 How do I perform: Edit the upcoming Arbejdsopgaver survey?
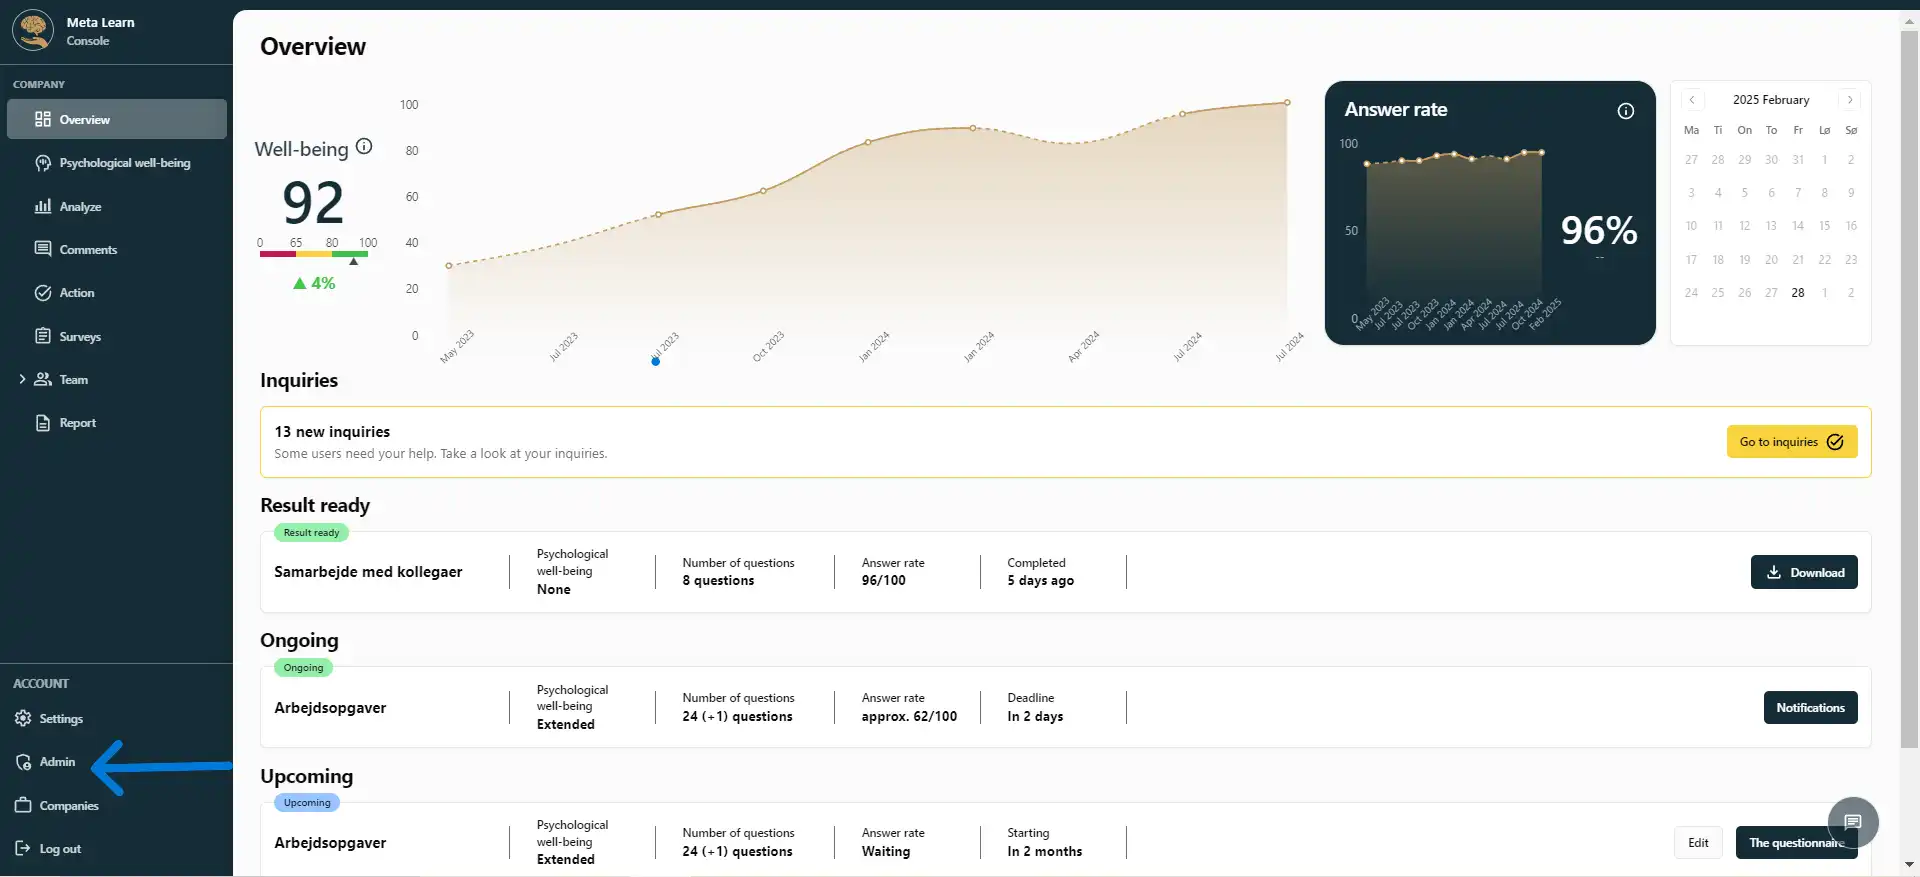(1698, 843)
